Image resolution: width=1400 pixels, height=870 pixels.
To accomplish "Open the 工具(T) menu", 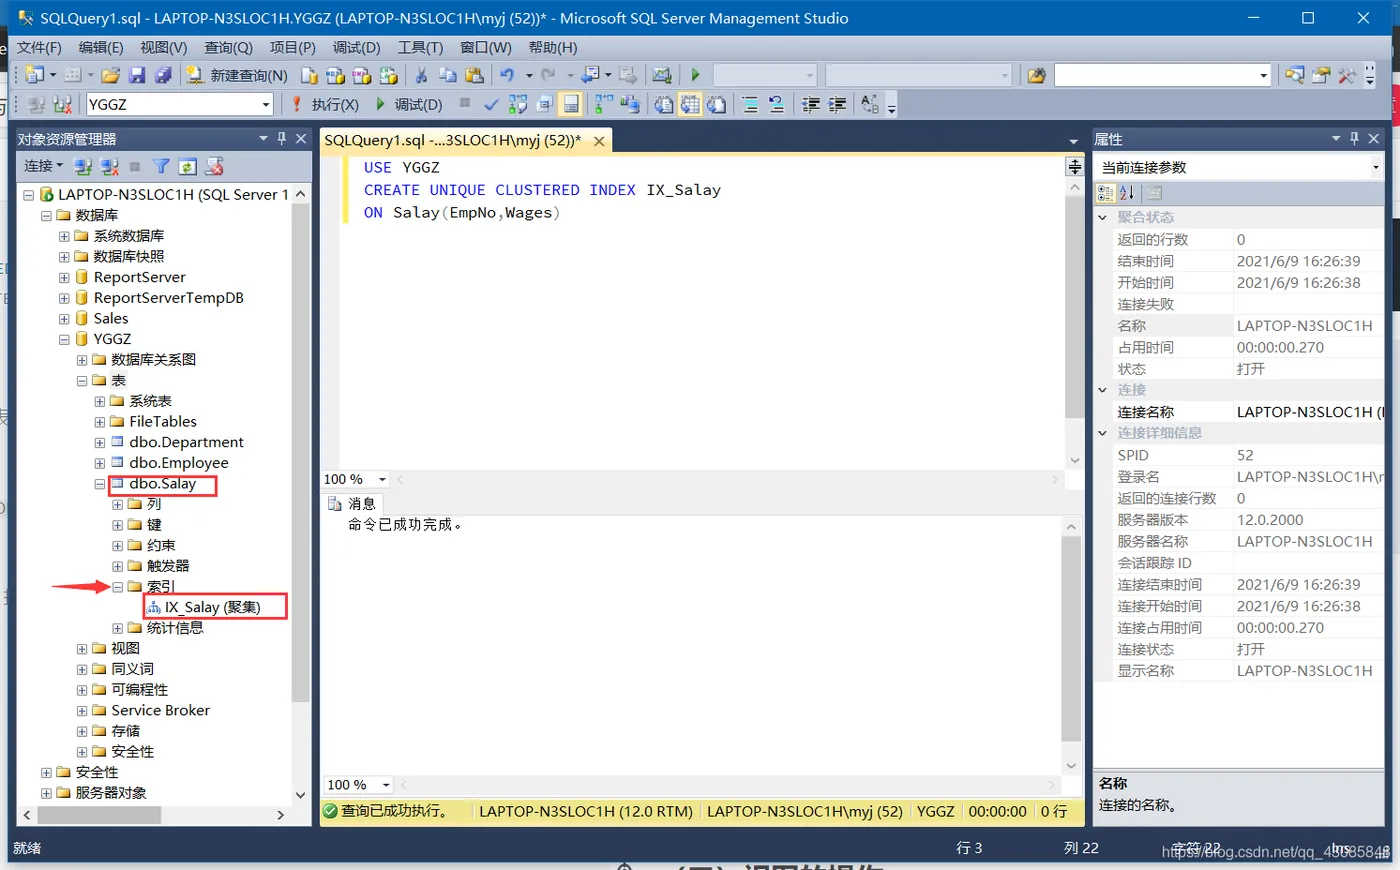I will click(x=420, y=47).
